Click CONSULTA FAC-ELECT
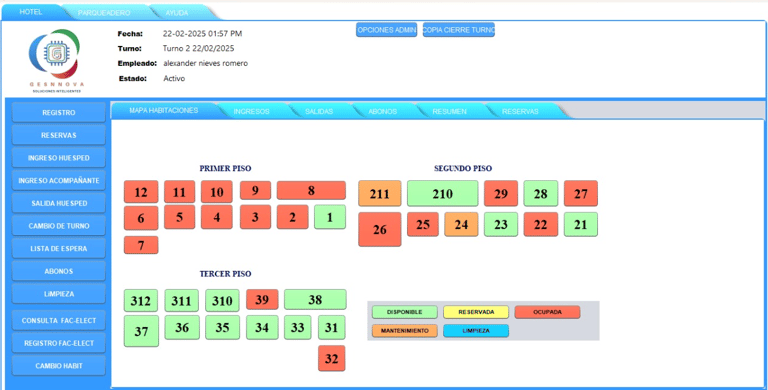768x390 pixels. (59, 320)
